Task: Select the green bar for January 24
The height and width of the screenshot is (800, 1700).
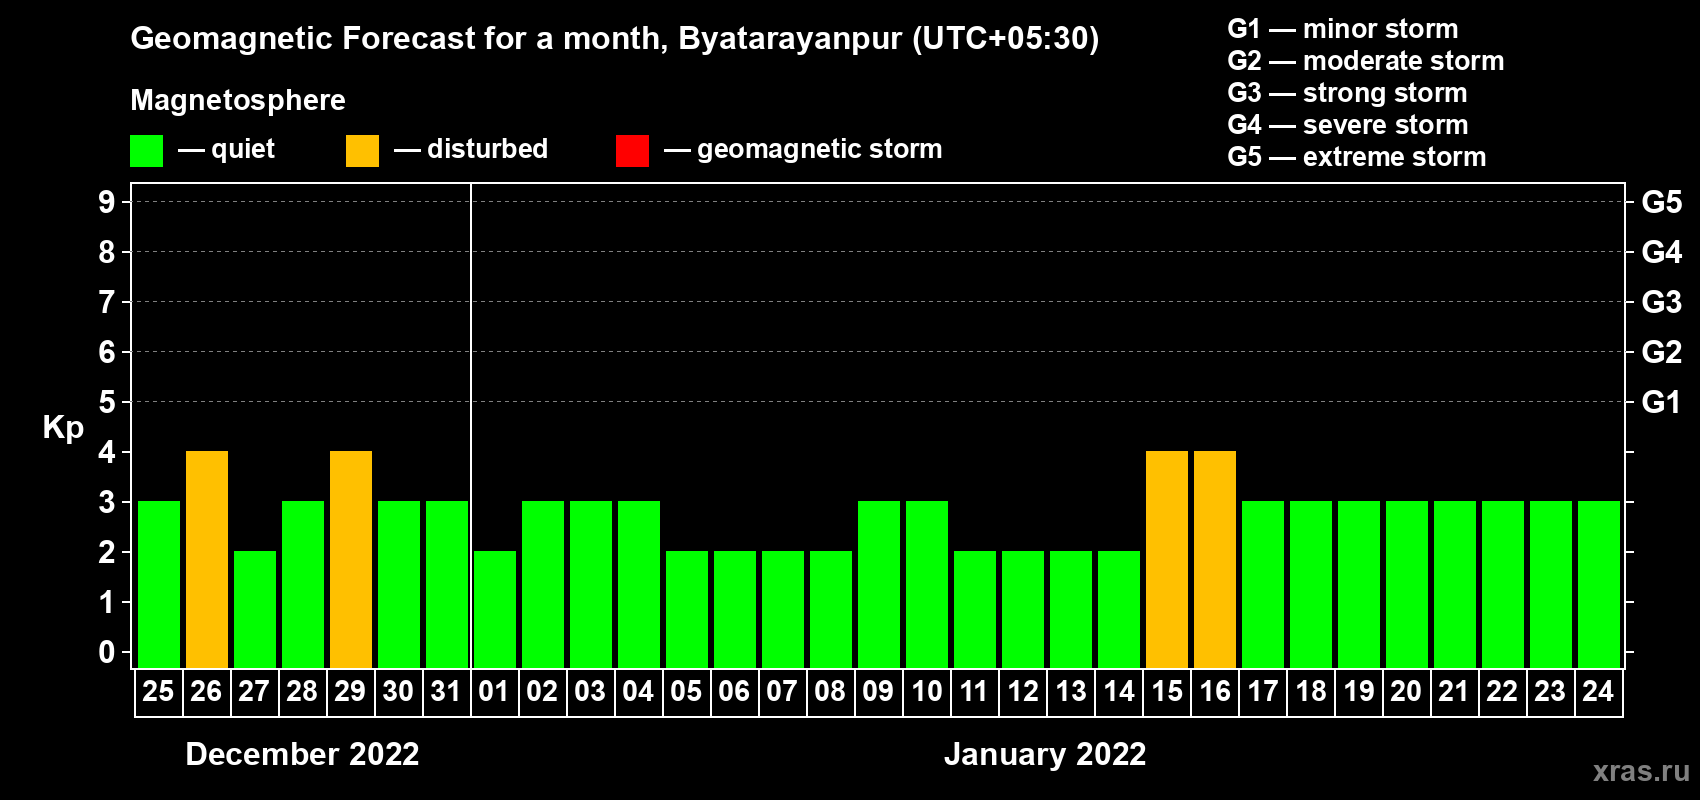Action: click(x=1599, y=585)
